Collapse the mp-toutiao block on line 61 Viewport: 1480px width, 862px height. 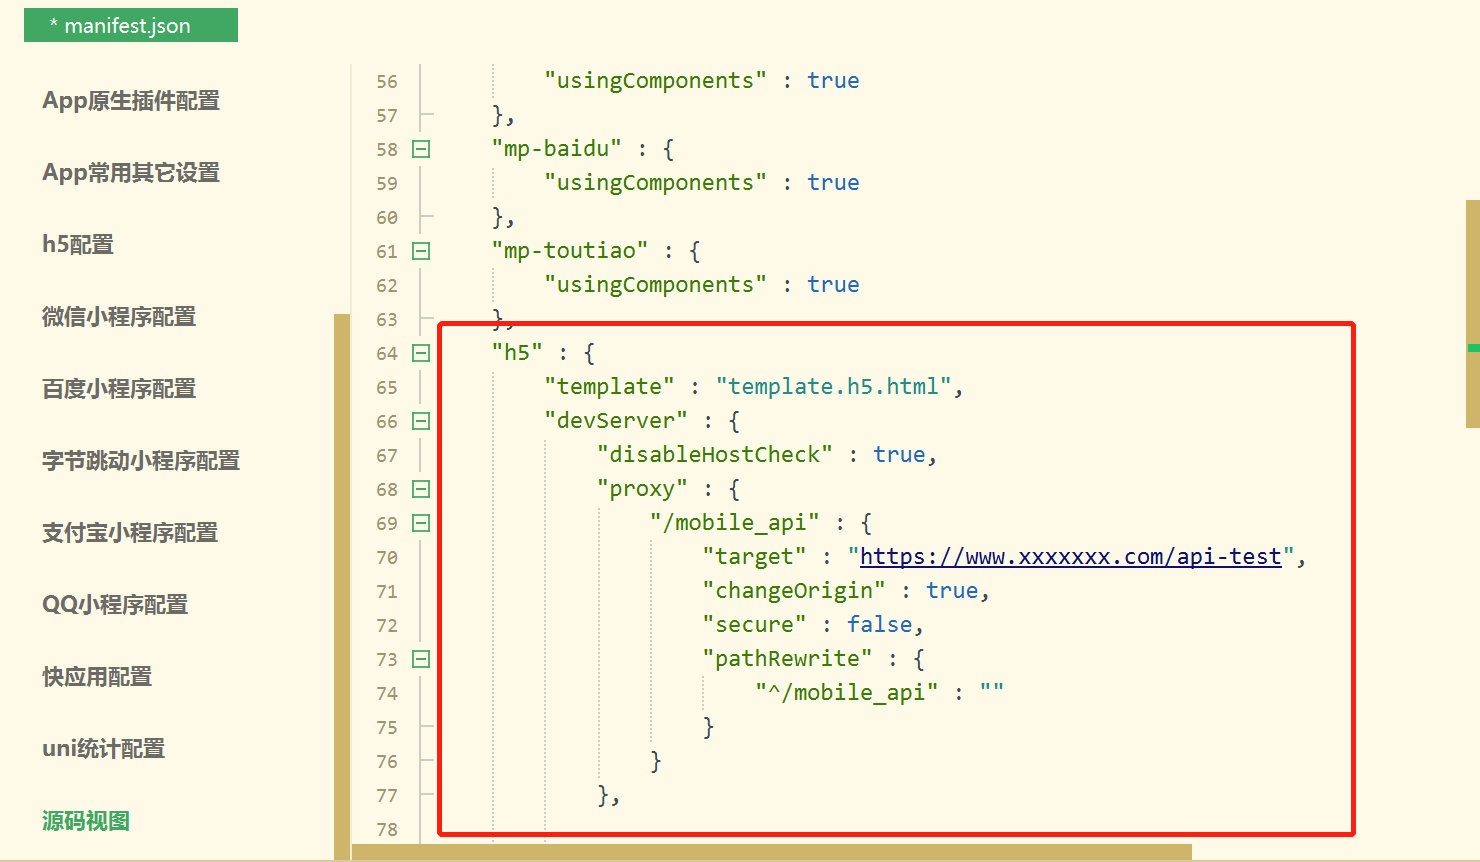point(421,251)
